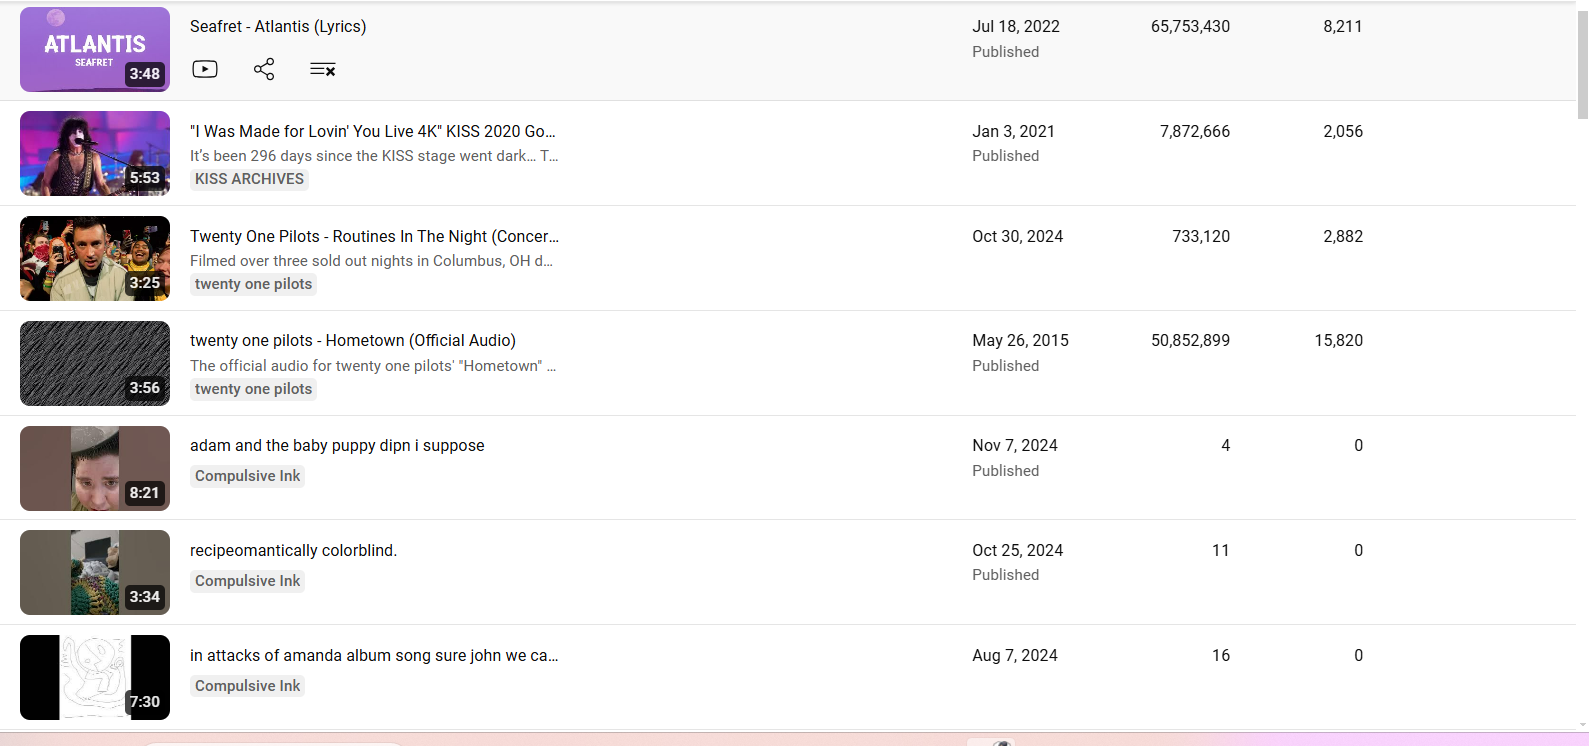Click the date Jan 3, 2021

[x=1013, y=131]
